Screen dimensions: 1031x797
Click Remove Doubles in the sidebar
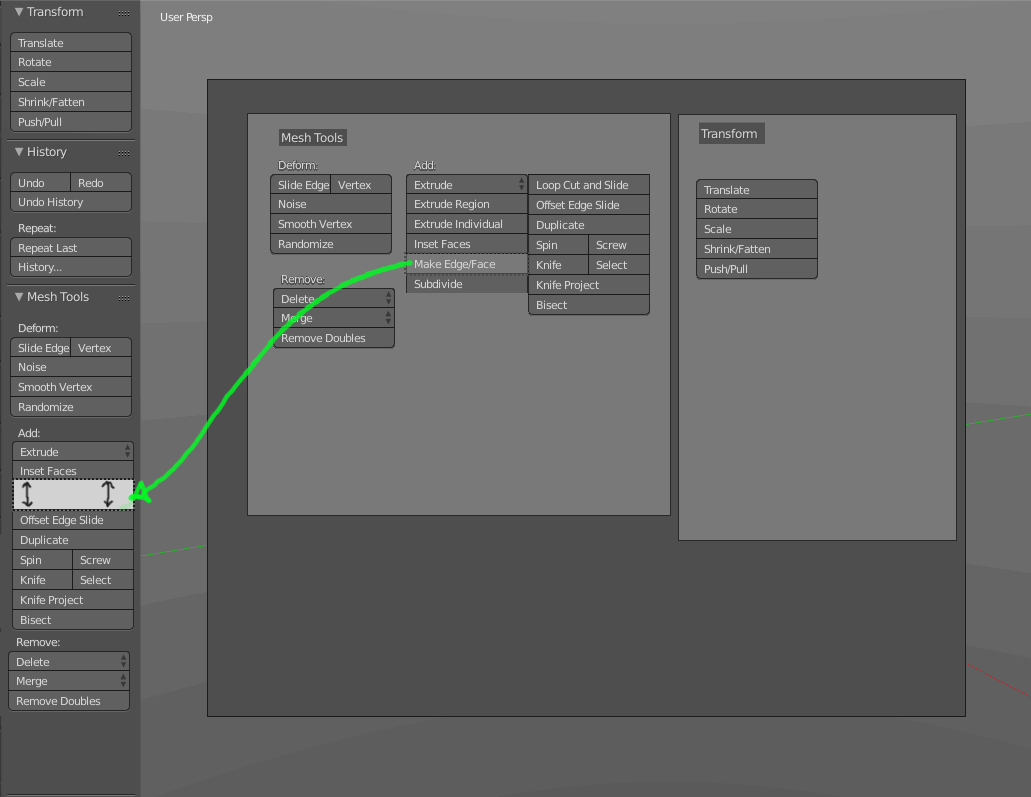[69, 701]
